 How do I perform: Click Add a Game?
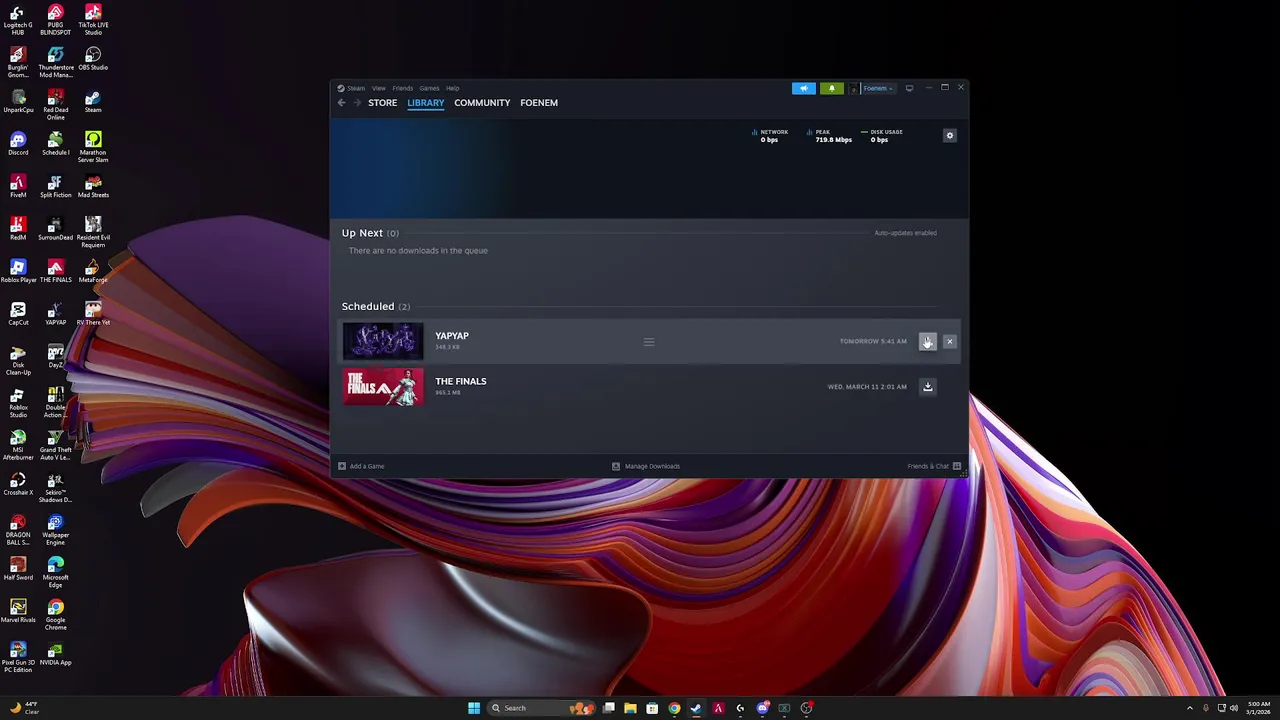(x=361, y=466)
